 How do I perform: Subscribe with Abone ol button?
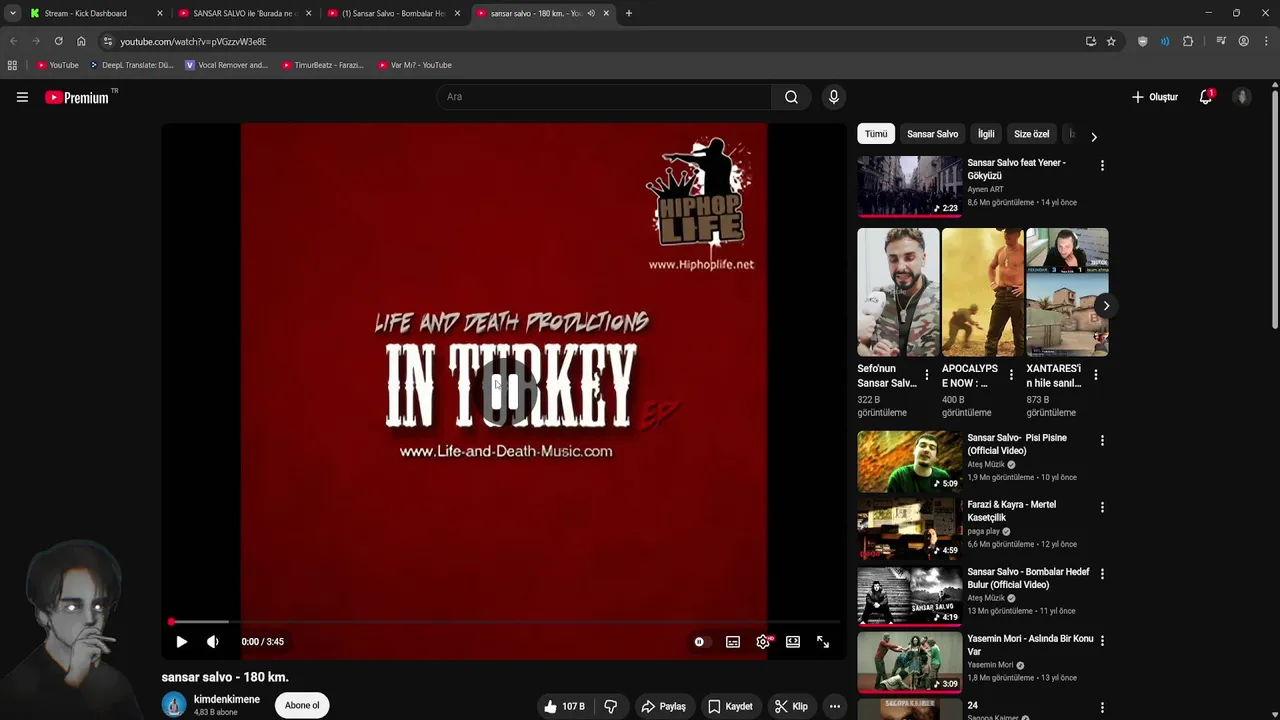click(302, 705)
